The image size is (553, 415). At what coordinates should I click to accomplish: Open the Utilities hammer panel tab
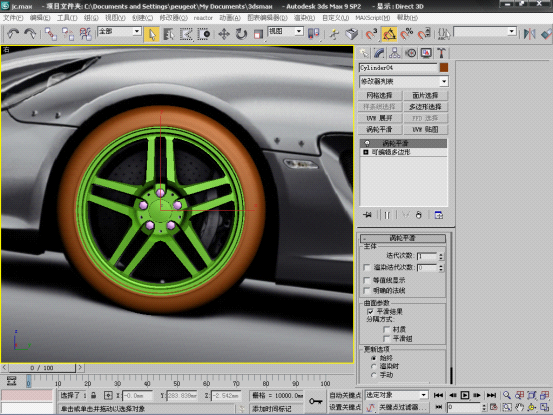(441, 53)
